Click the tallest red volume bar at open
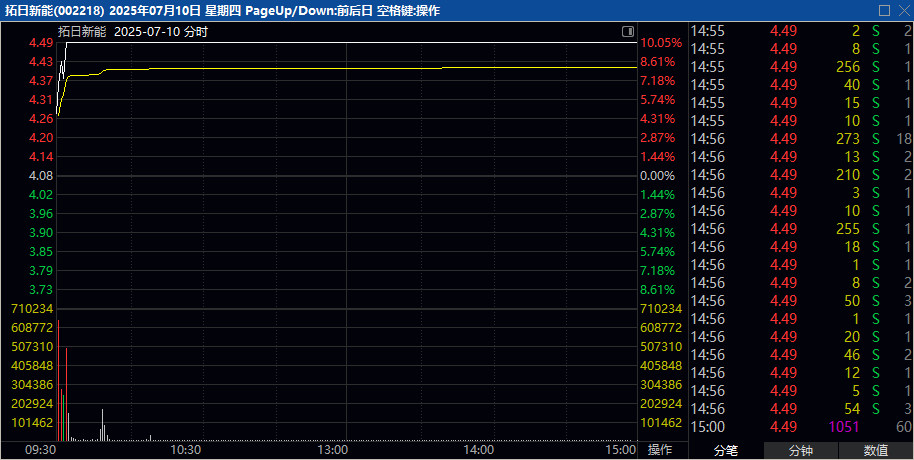The image size is (914, 460). pyautogui.click(x=58, y=380)
